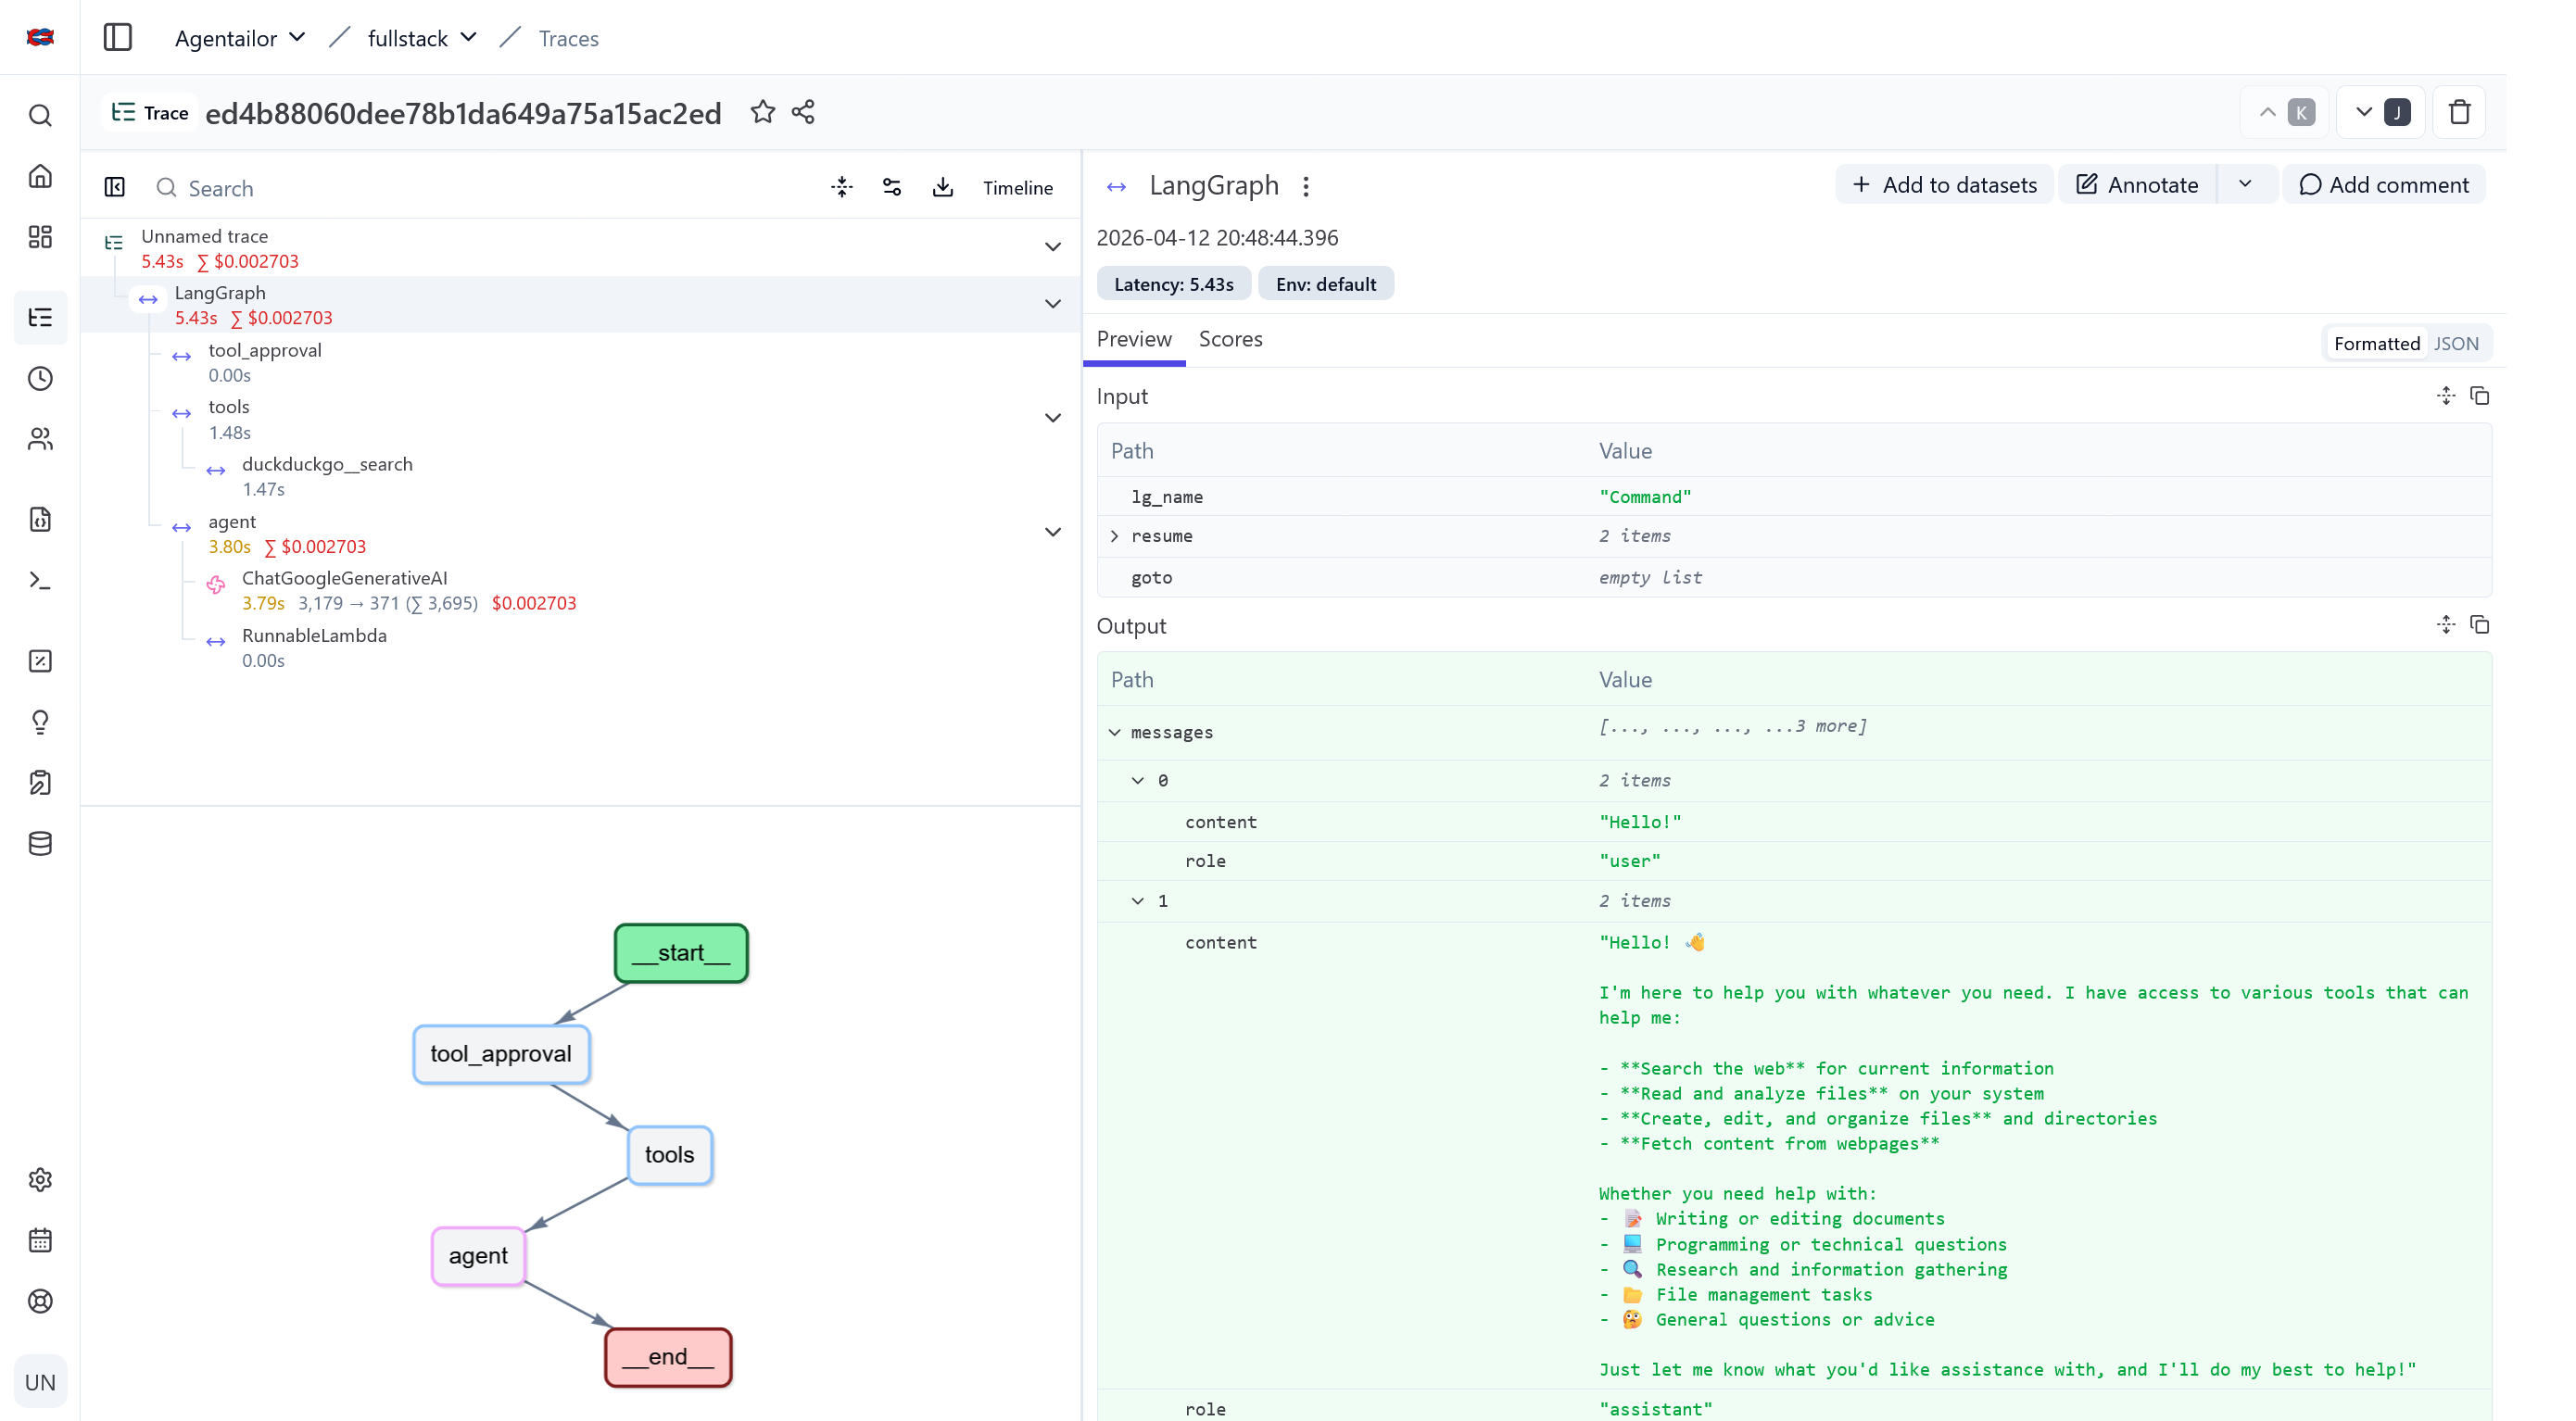Click Add to datasets button
The image size is (2576, 1421).
(1944, 184)
